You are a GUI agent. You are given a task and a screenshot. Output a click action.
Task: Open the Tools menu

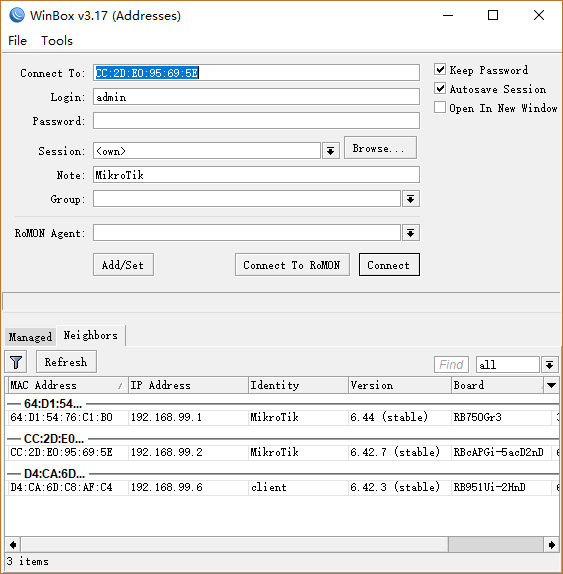click(x=57, y=41)
